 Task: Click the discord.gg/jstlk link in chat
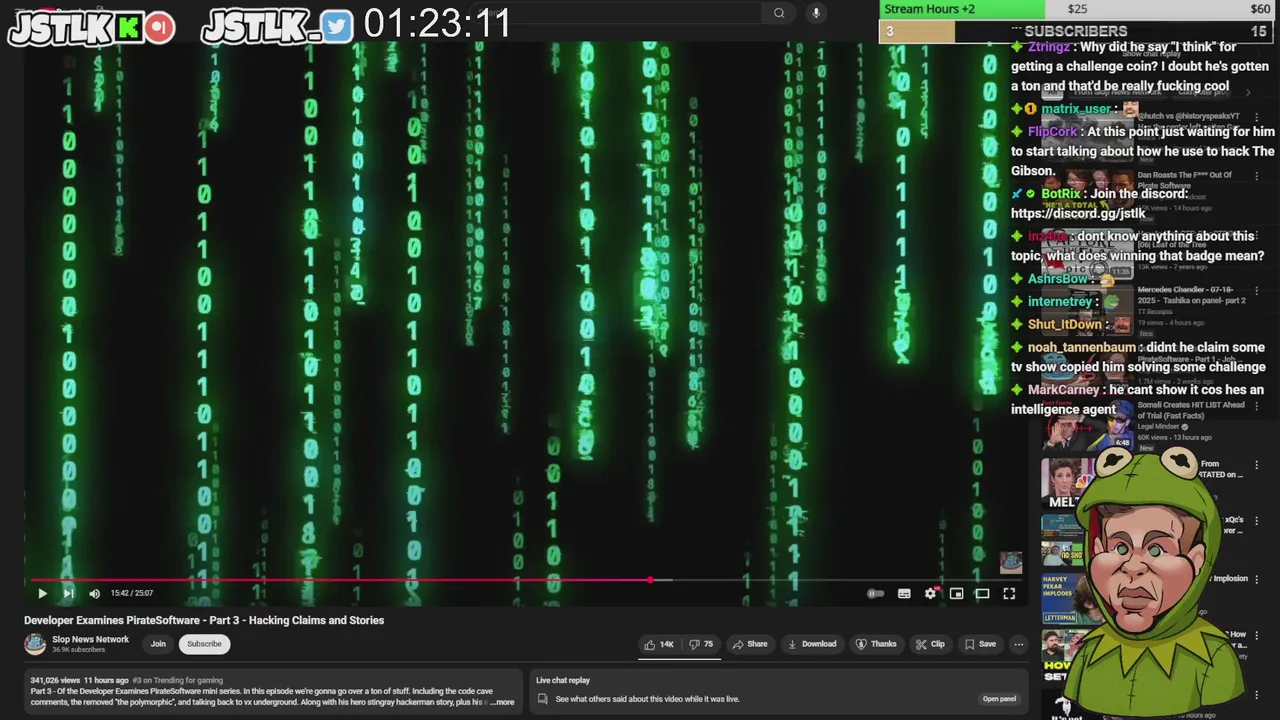(1078, 213)
